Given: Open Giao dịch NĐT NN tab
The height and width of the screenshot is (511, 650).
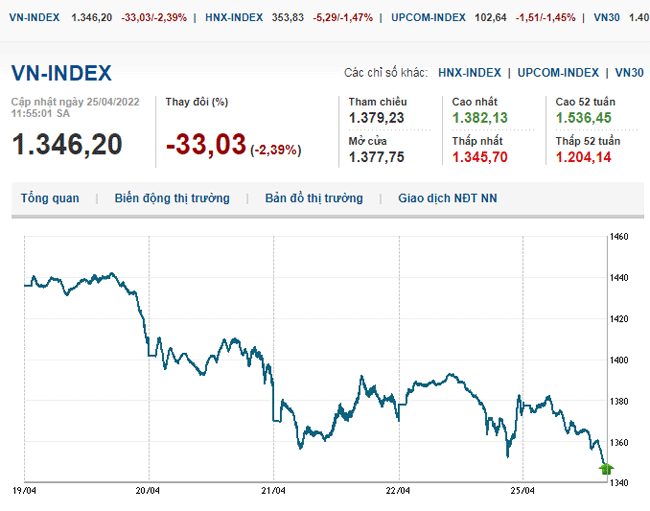Looking at the screenshot, I should tap(447, 198).
